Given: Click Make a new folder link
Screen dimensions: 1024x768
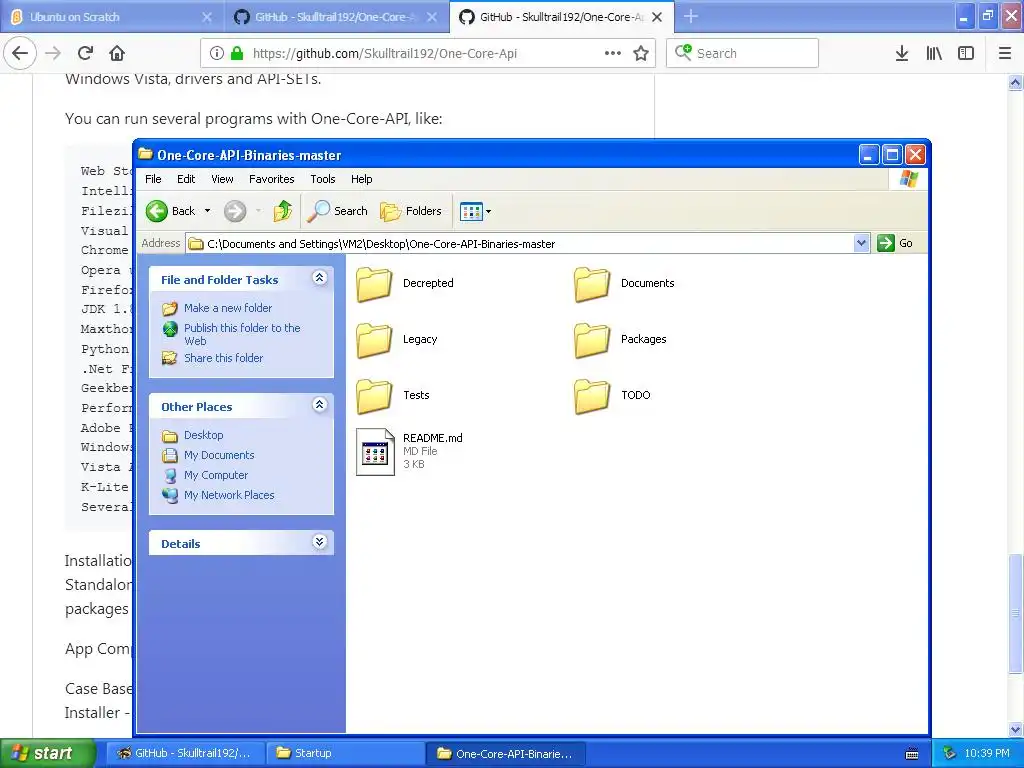Looking at the screenshot, I should [228, 308].
